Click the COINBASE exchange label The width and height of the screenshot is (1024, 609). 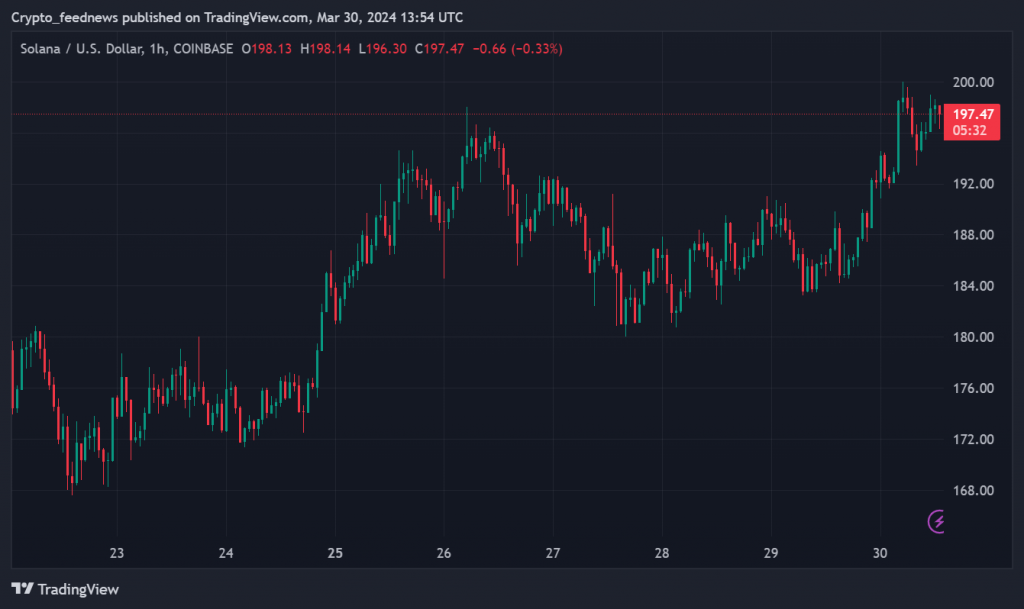point(206,49)
